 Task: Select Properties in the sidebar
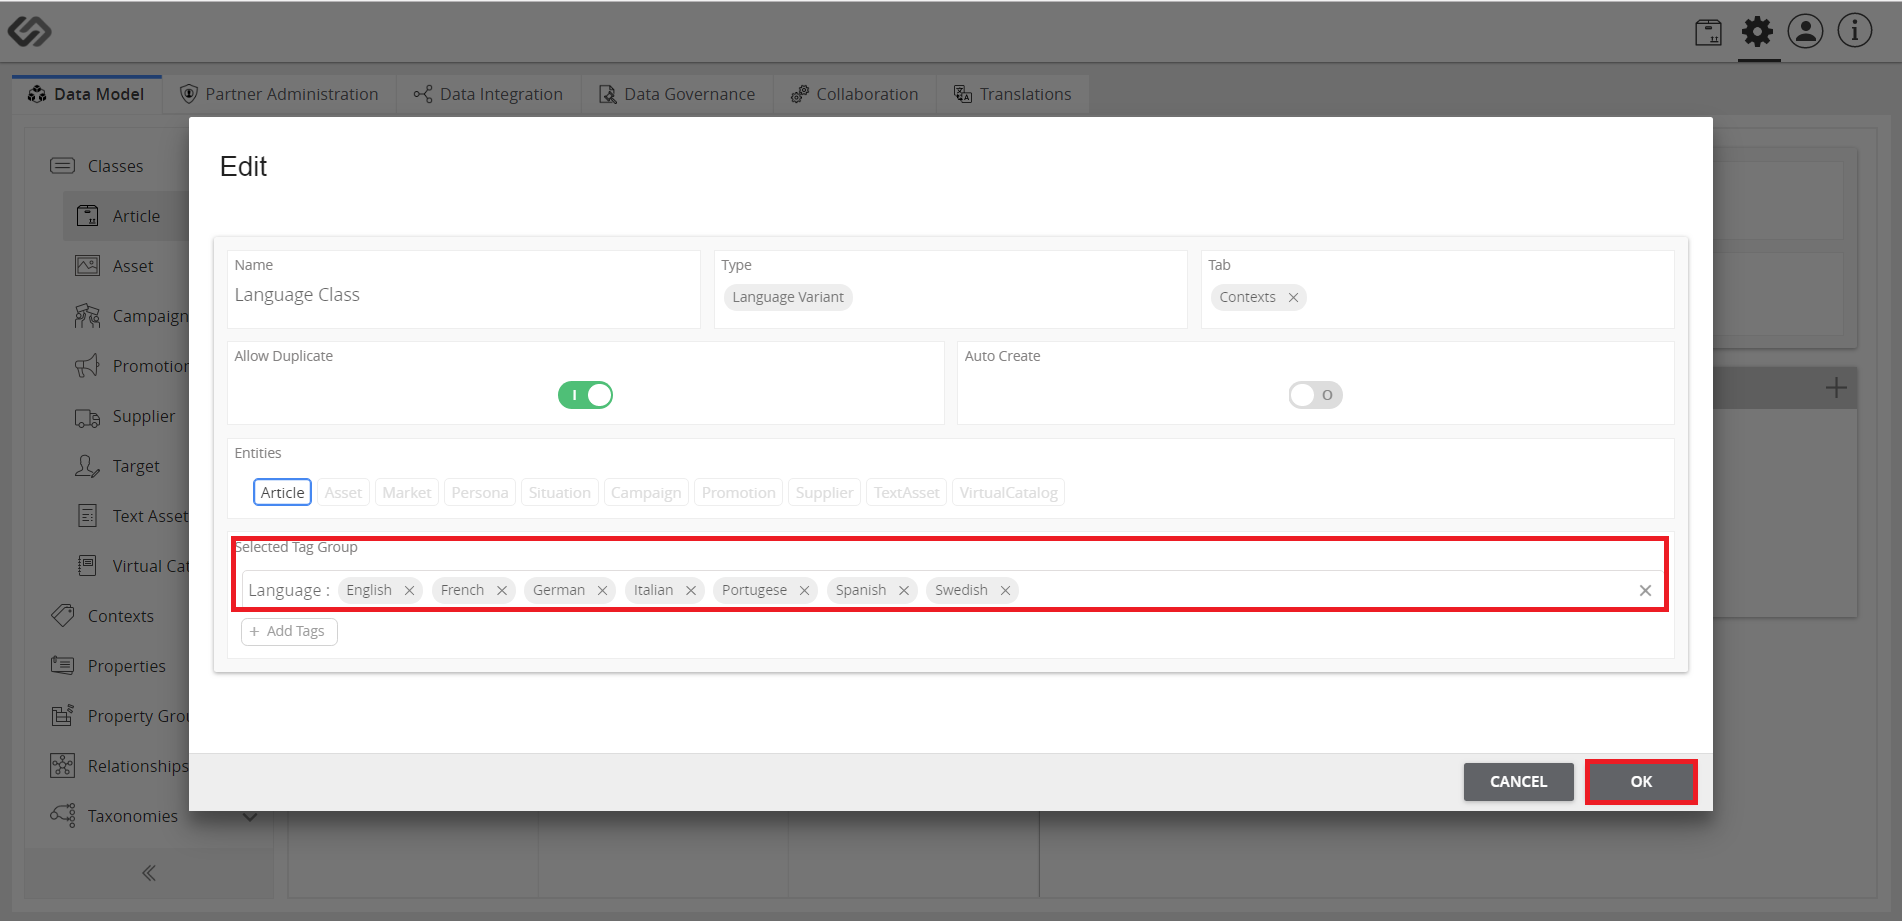(x=127, y=666)
